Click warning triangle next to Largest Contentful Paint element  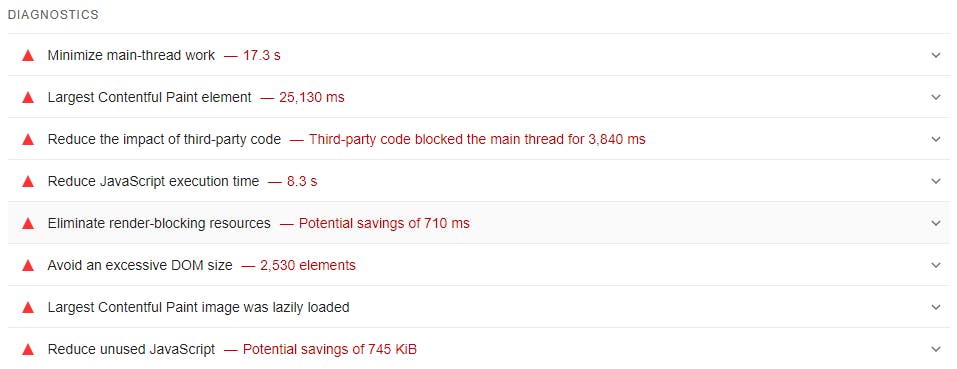(x=27, y=98)
